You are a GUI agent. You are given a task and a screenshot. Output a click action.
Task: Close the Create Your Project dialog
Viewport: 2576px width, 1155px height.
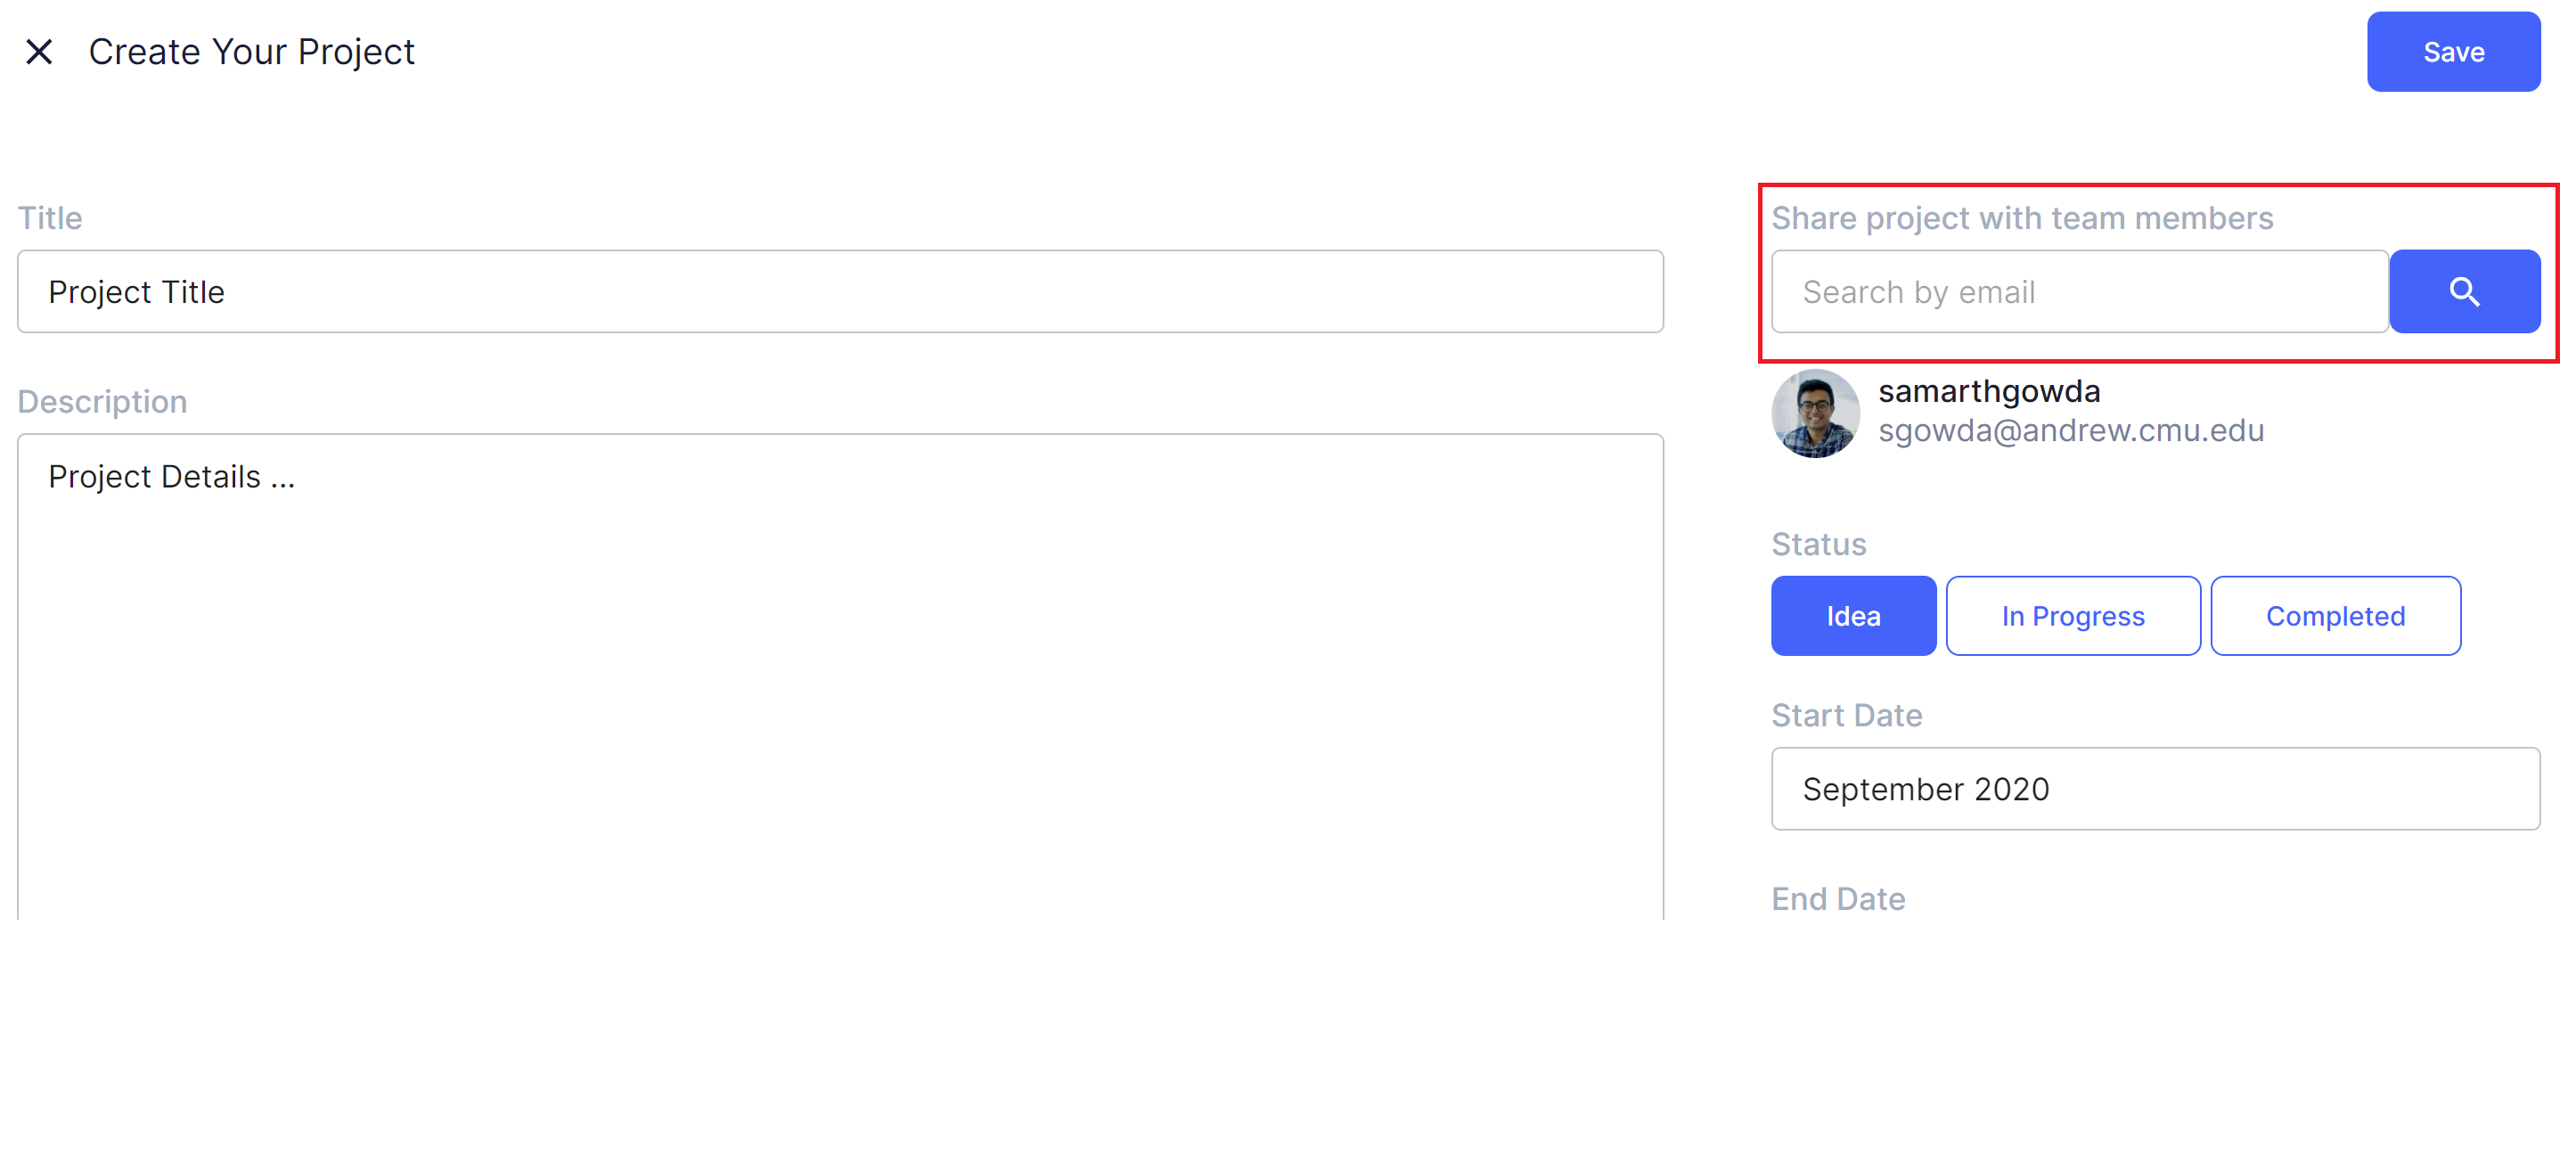(x=39, y=52)
